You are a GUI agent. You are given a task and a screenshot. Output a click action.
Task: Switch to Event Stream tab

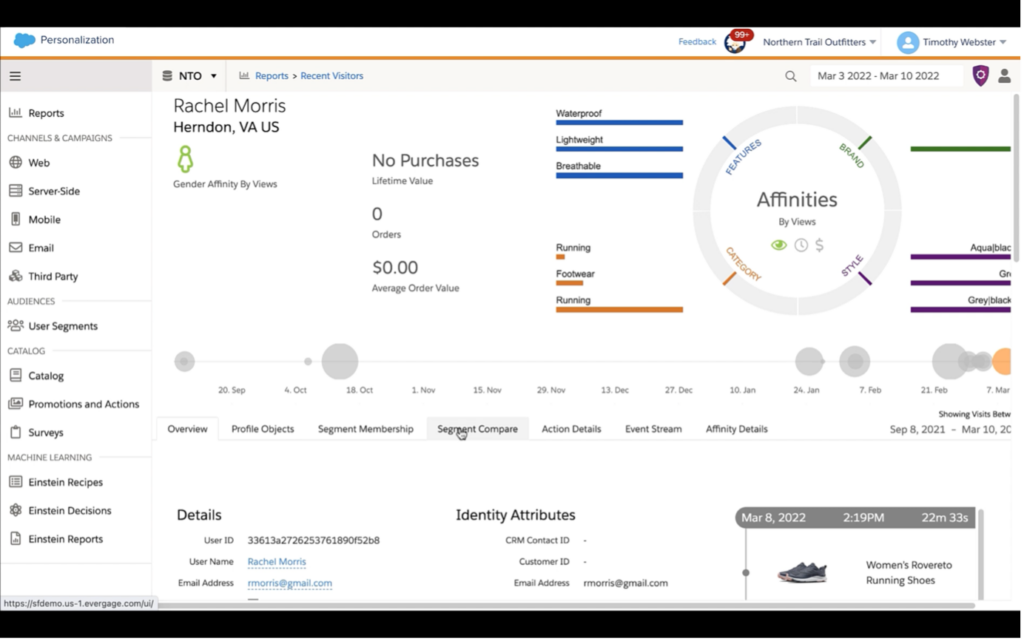coord(653,429)
